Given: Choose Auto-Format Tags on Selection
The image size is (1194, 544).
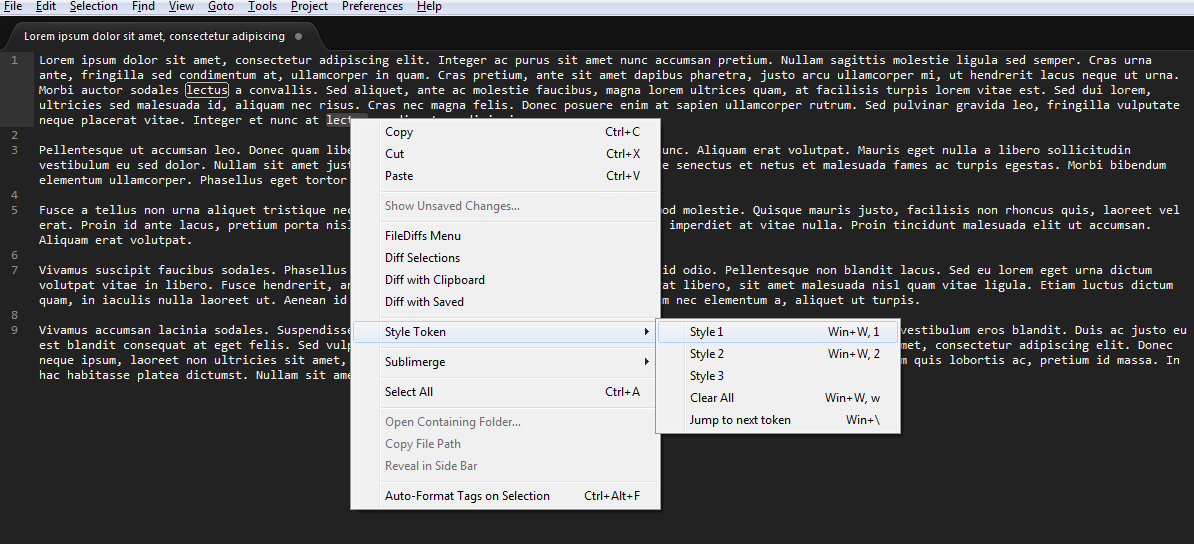Looking at the screenshot, I should [x=506, y=496].
